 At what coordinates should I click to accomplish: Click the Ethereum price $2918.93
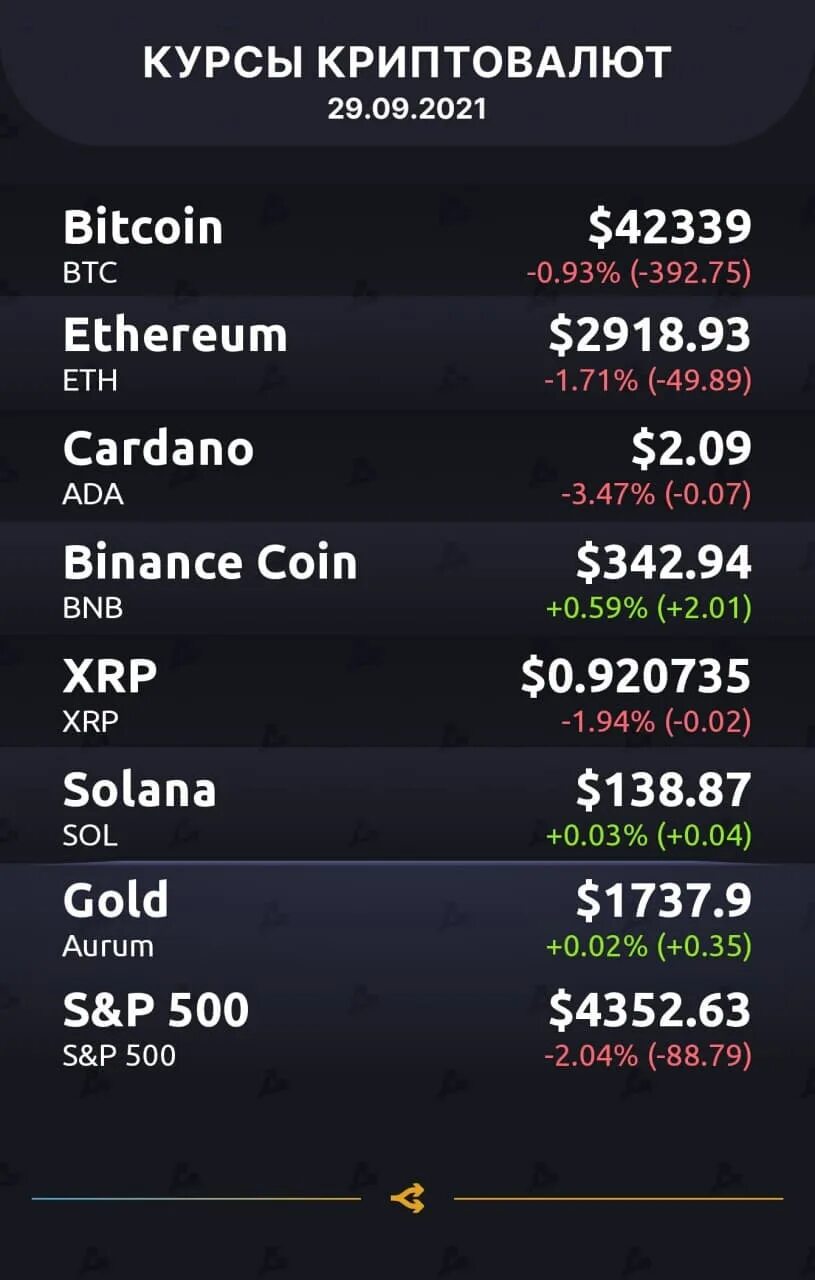pyautogui.click(x=650, y=335)
